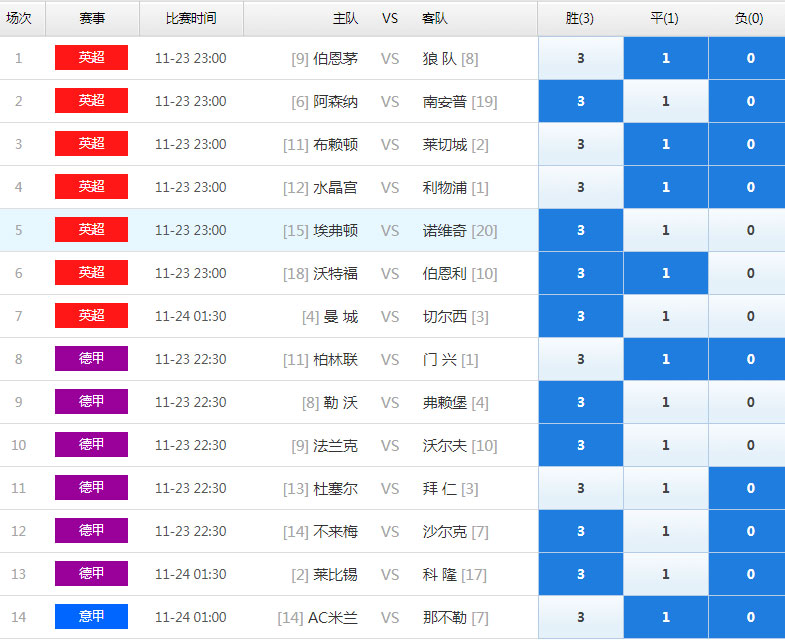This screenshot has height=640, width=785.
Task: Toggle draw (1) for 曼城 vs 切尔西
Action: 666,316
